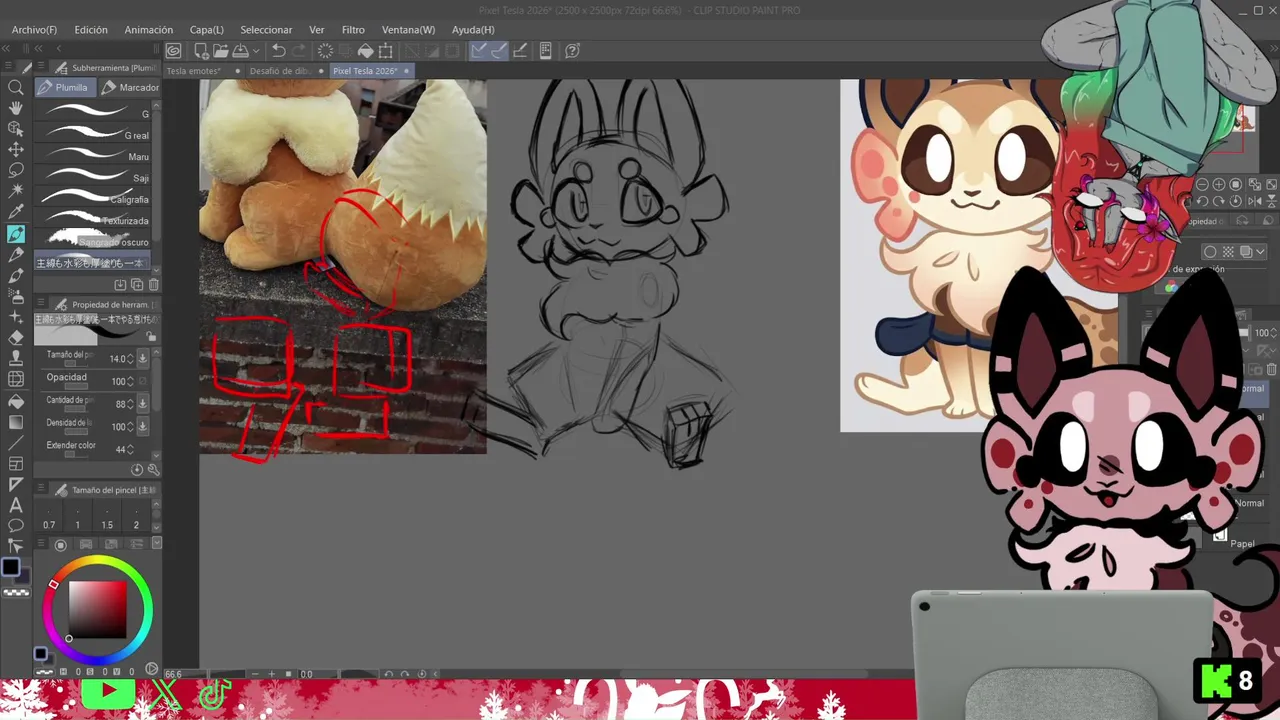The image size is (1280, 720).
Task: Select the active Pen tool
Action: click(x=16, y=234)
